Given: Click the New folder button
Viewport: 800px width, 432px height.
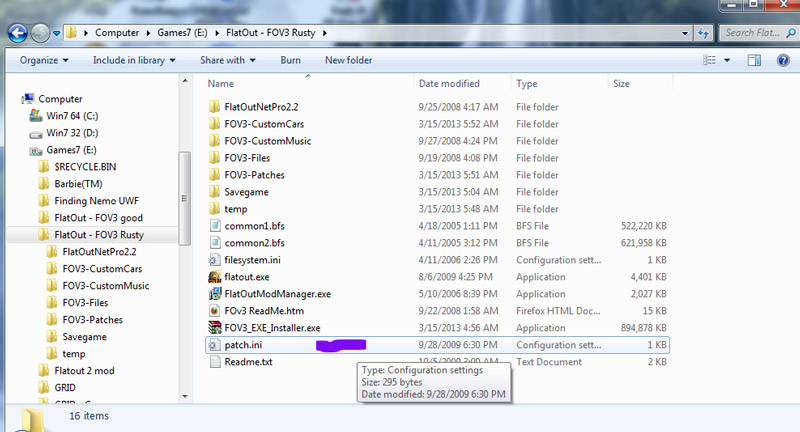Looking at the screenshot, I should [x=348, y=60].
